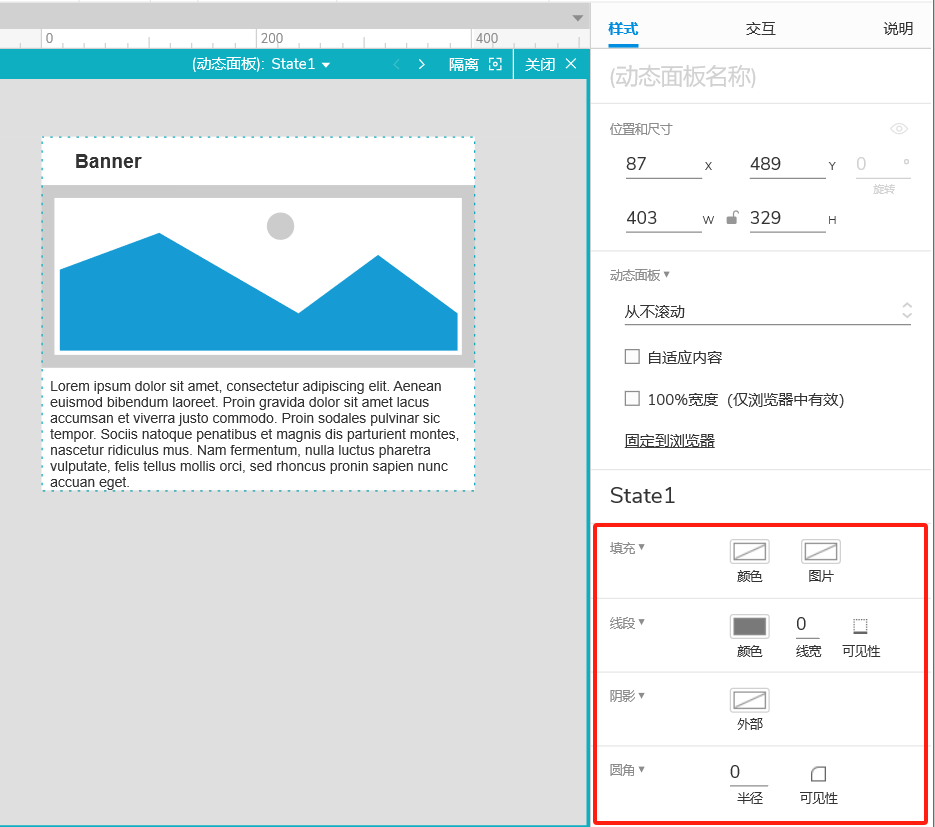Screen dimensions: 935x827
Task: Click the corner 半径 value field
Action: pos(749,773)
